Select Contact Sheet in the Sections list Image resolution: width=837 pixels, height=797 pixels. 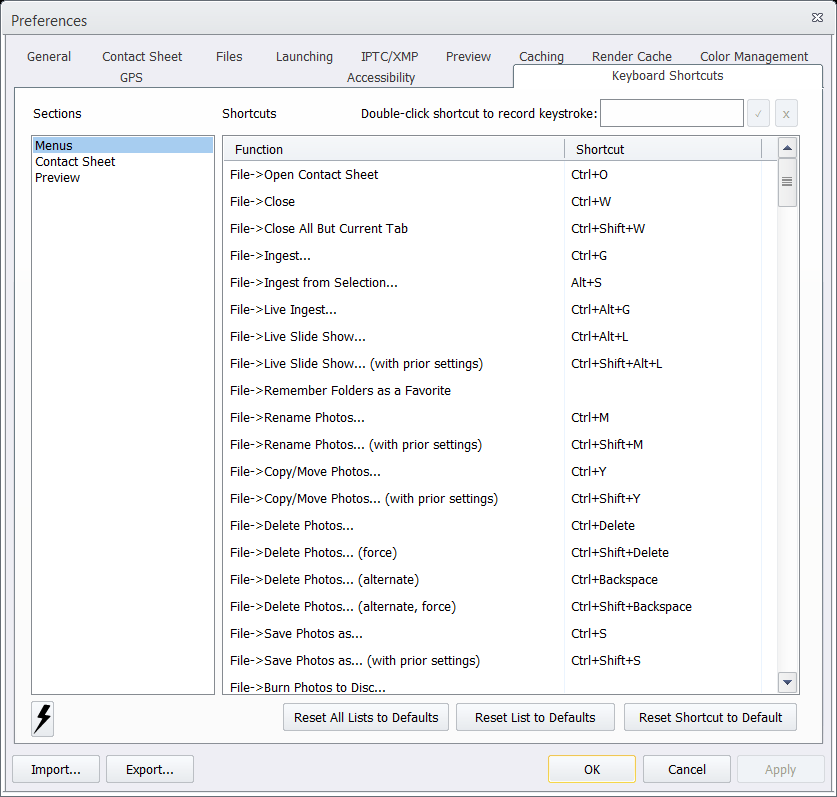pos(74,161)
